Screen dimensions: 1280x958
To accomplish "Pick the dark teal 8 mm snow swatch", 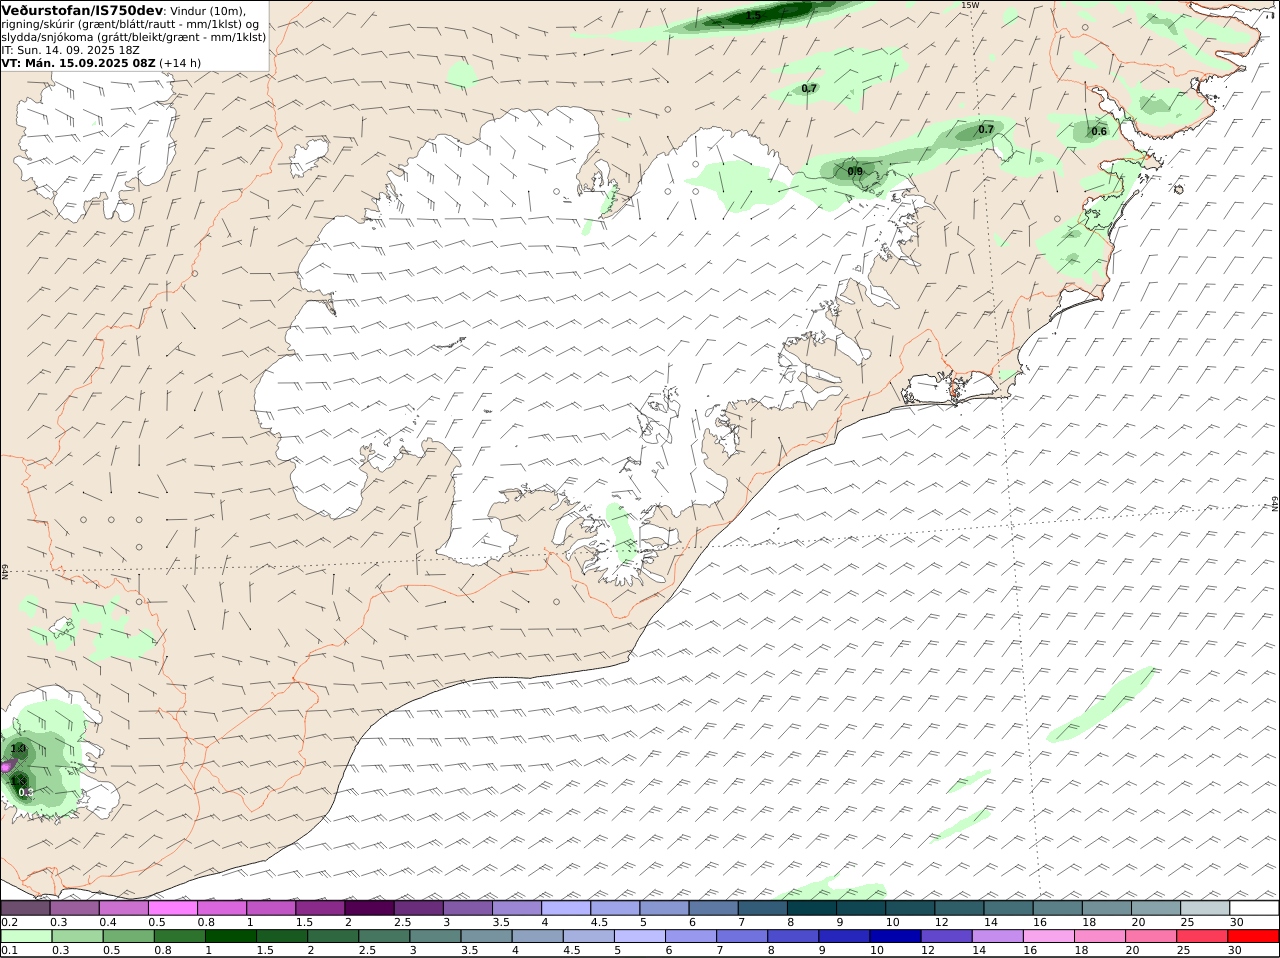I will (812, 908).
